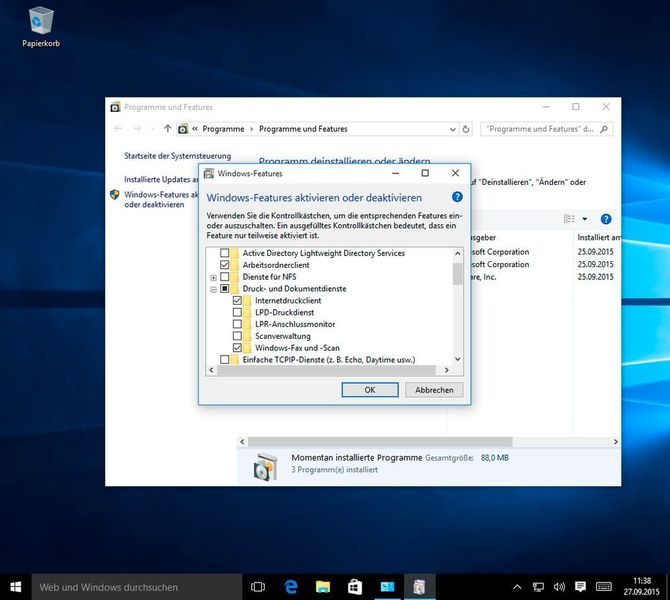Click the Windows-Features aktivieren oder deaktivieren link
Screen dimensions: 670x600
click(x=161, y=200)
